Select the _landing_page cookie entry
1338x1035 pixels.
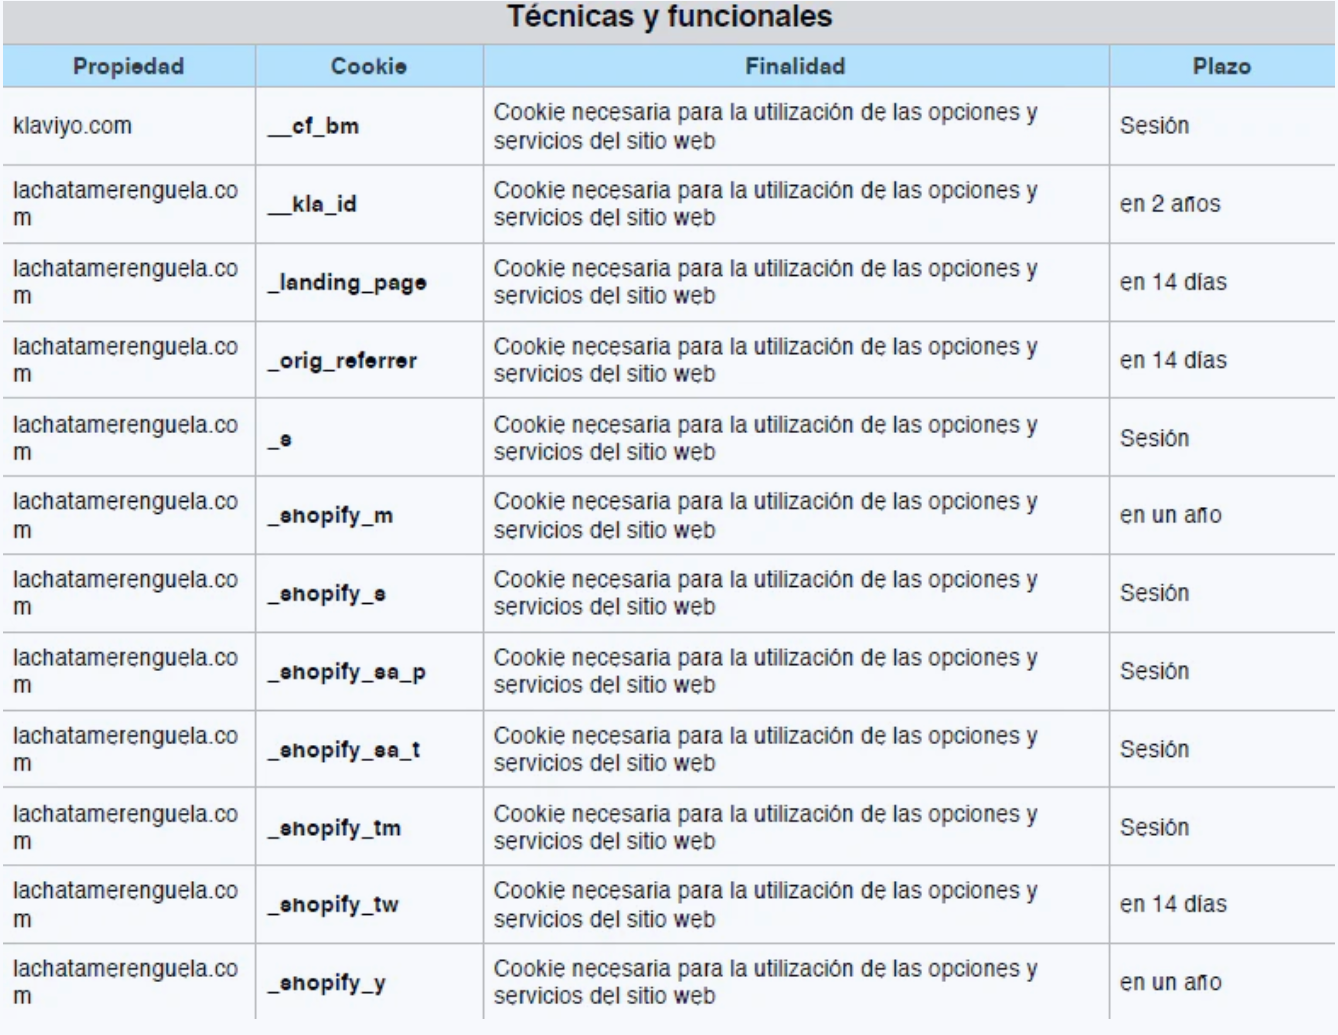(347, 283)
